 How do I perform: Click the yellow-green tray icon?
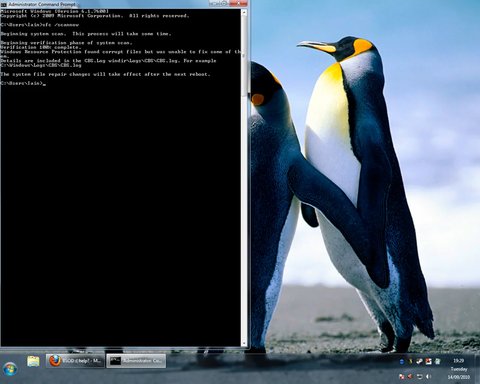click(411, 361)
